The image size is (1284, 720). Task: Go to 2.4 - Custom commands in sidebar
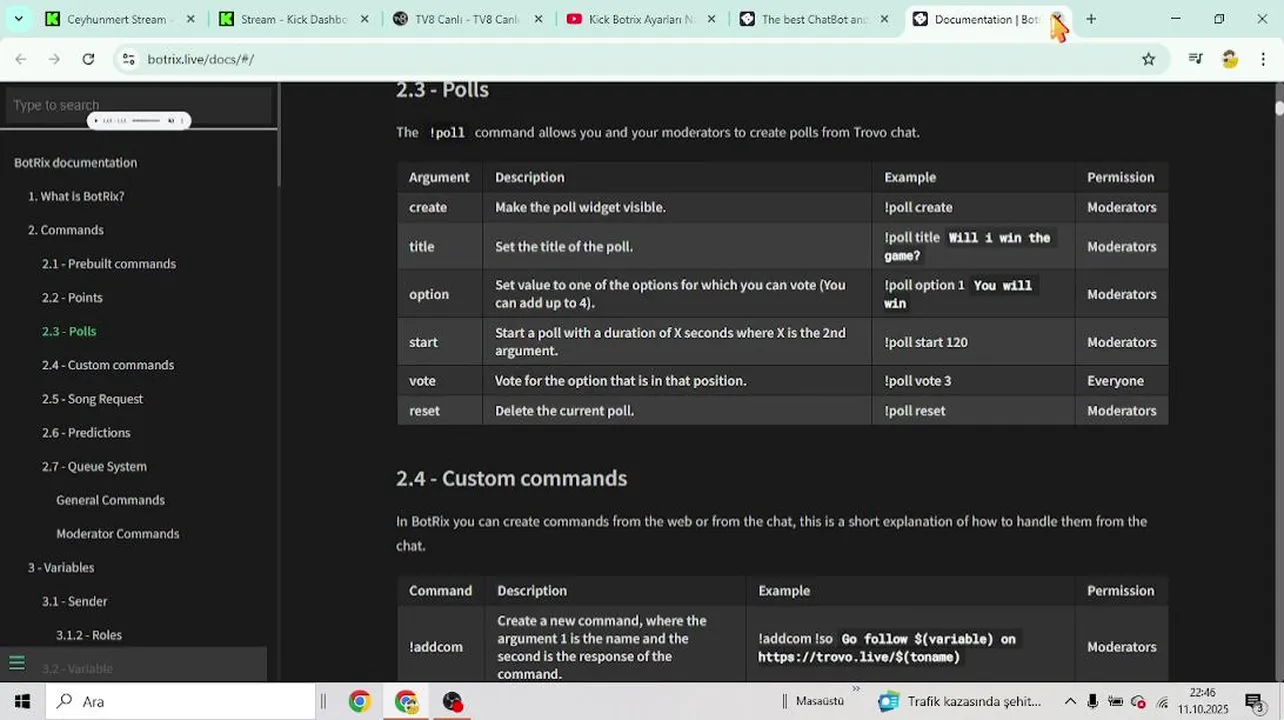point(108,365)
